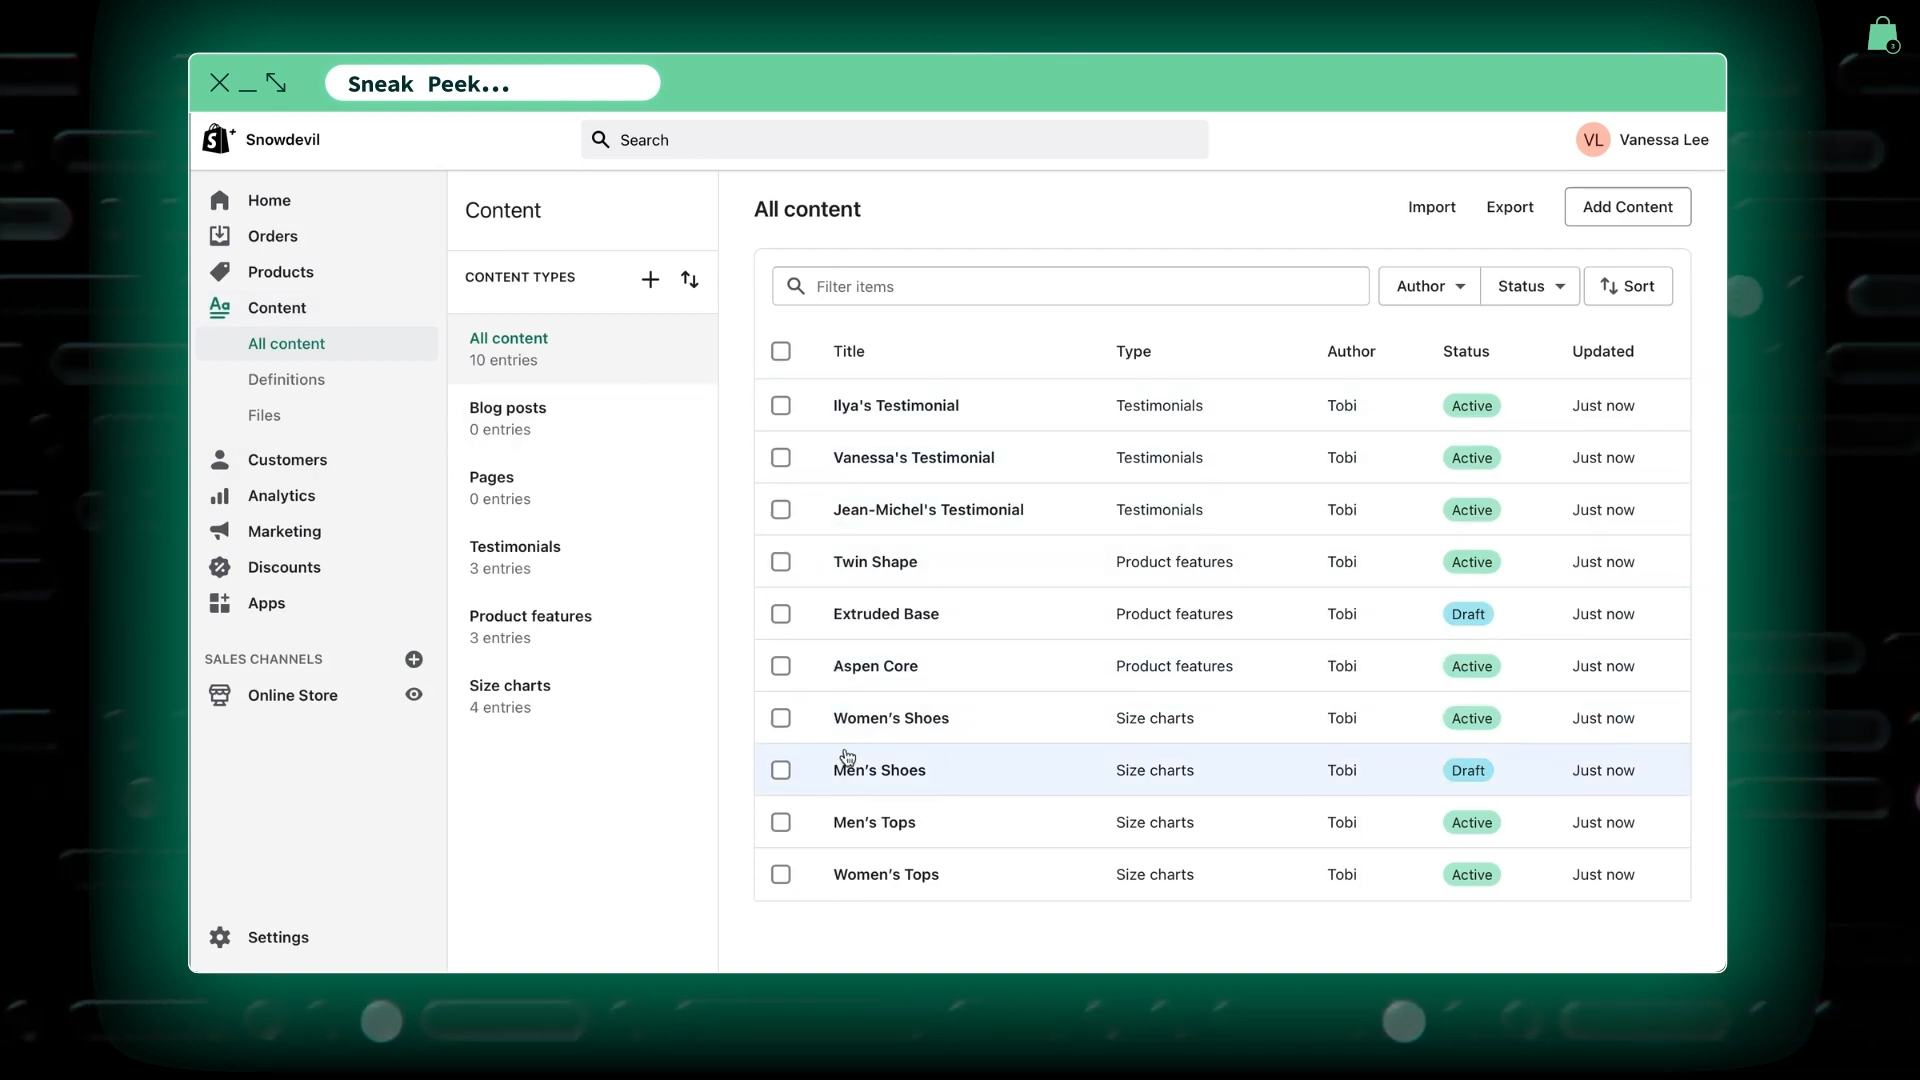Image resolution: width=1920 pixels, height=1080 pixels.
Task: Add a new content type with plus icon
Action: tap(650, 279)
